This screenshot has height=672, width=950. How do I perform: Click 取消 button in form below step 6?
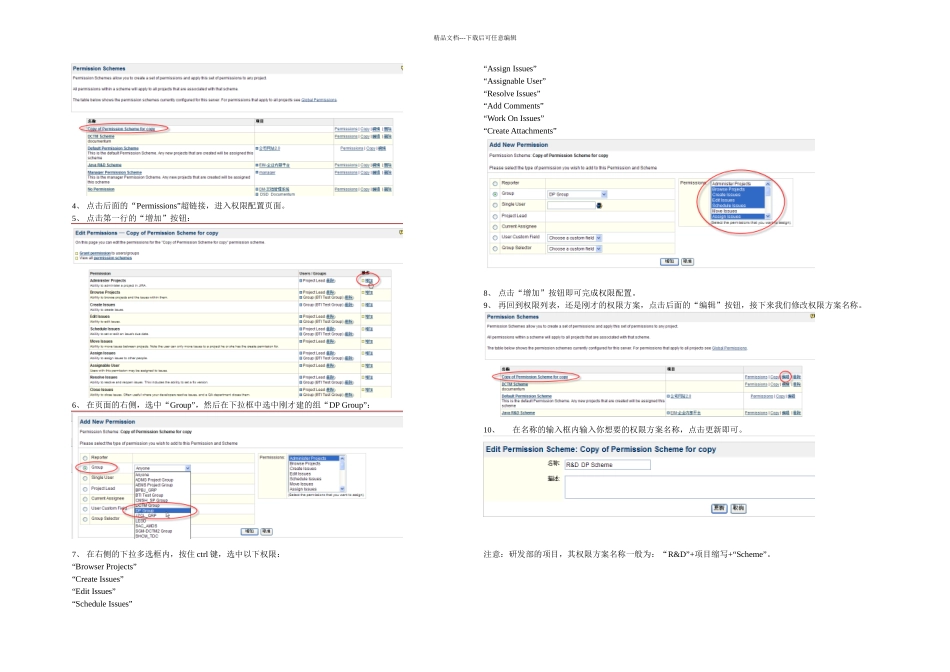coord(266,531)
